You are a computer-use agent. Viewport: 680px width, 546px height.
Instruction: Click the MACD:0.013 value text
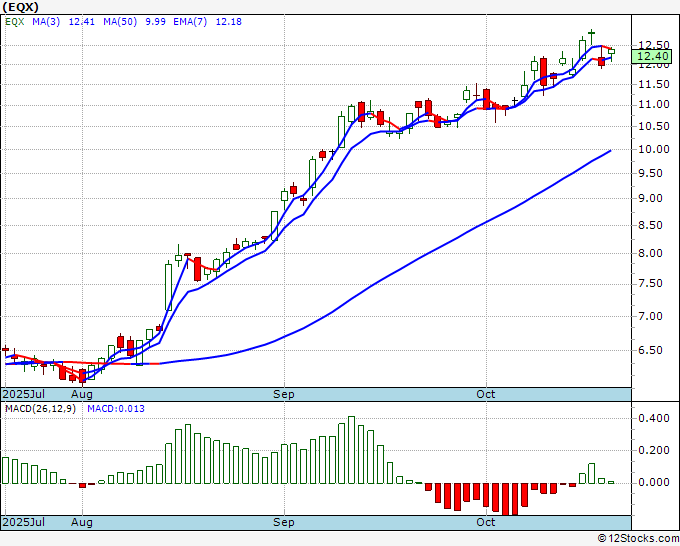116,409
